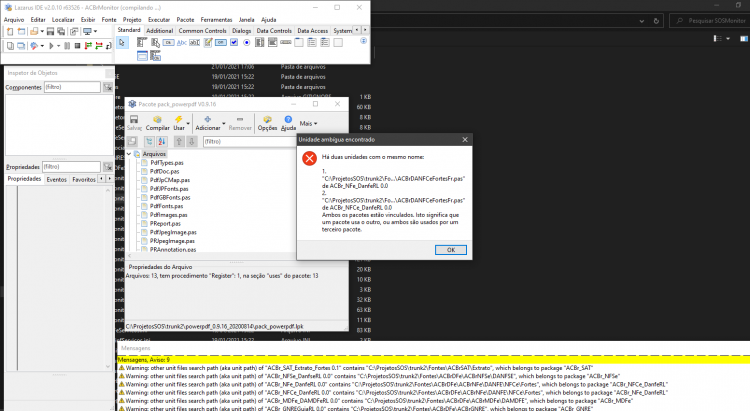The image size is (750, 411).
Task: Click the View Units icon
Action: click(10, 46)
